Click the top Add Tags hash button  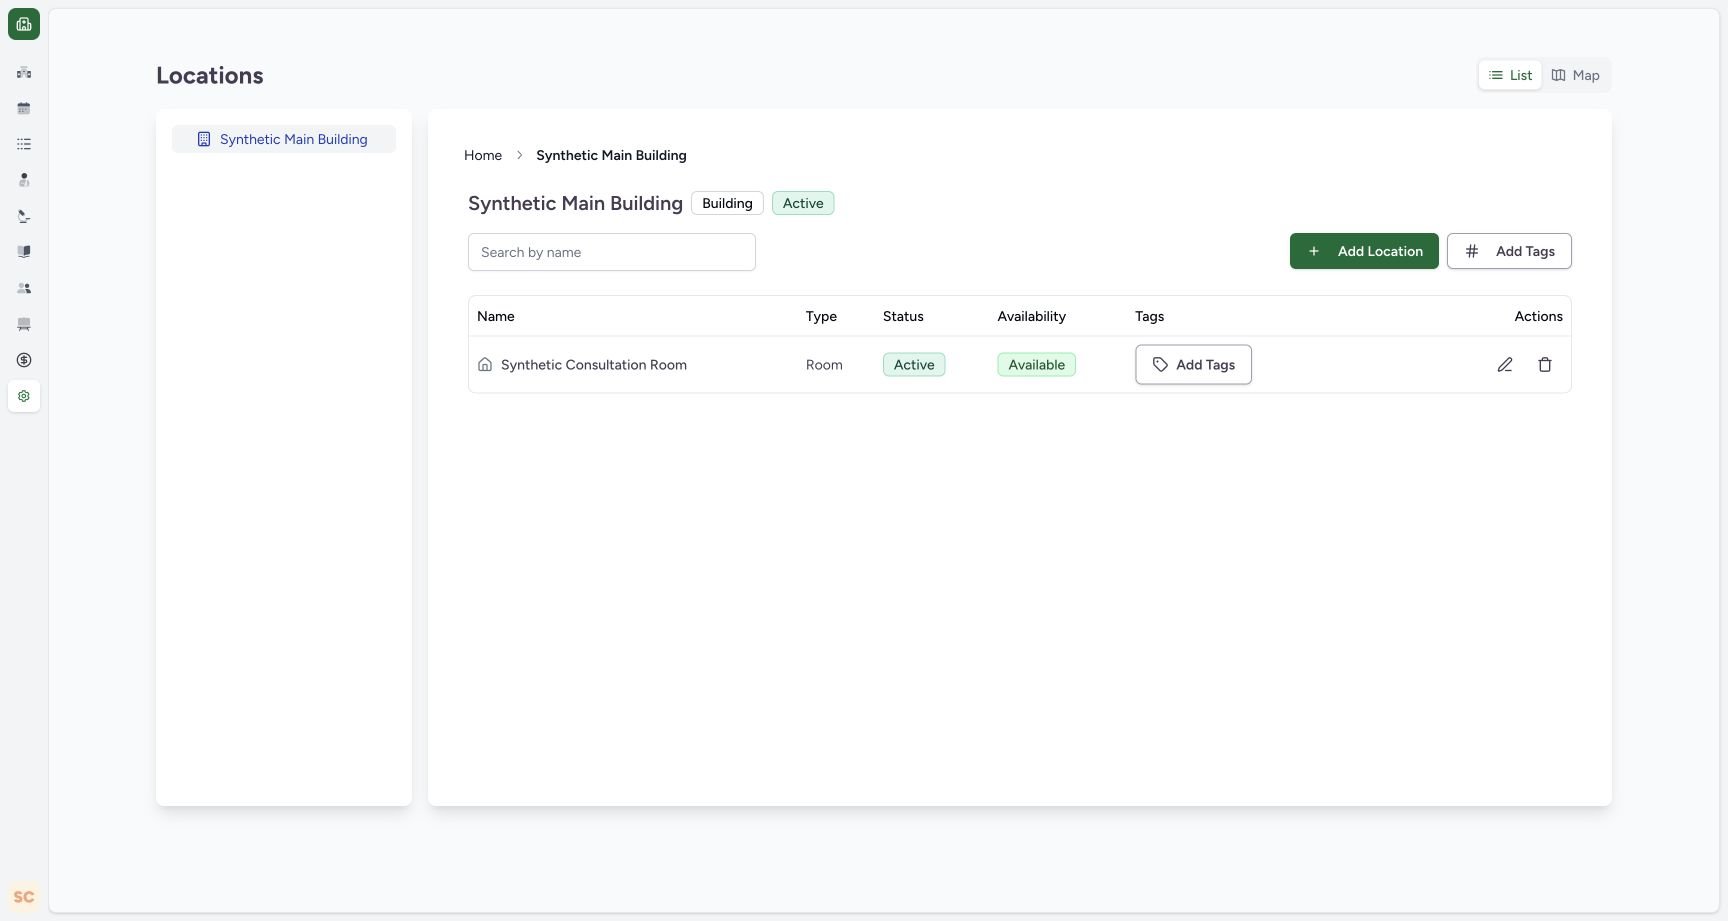(1509, 251)
